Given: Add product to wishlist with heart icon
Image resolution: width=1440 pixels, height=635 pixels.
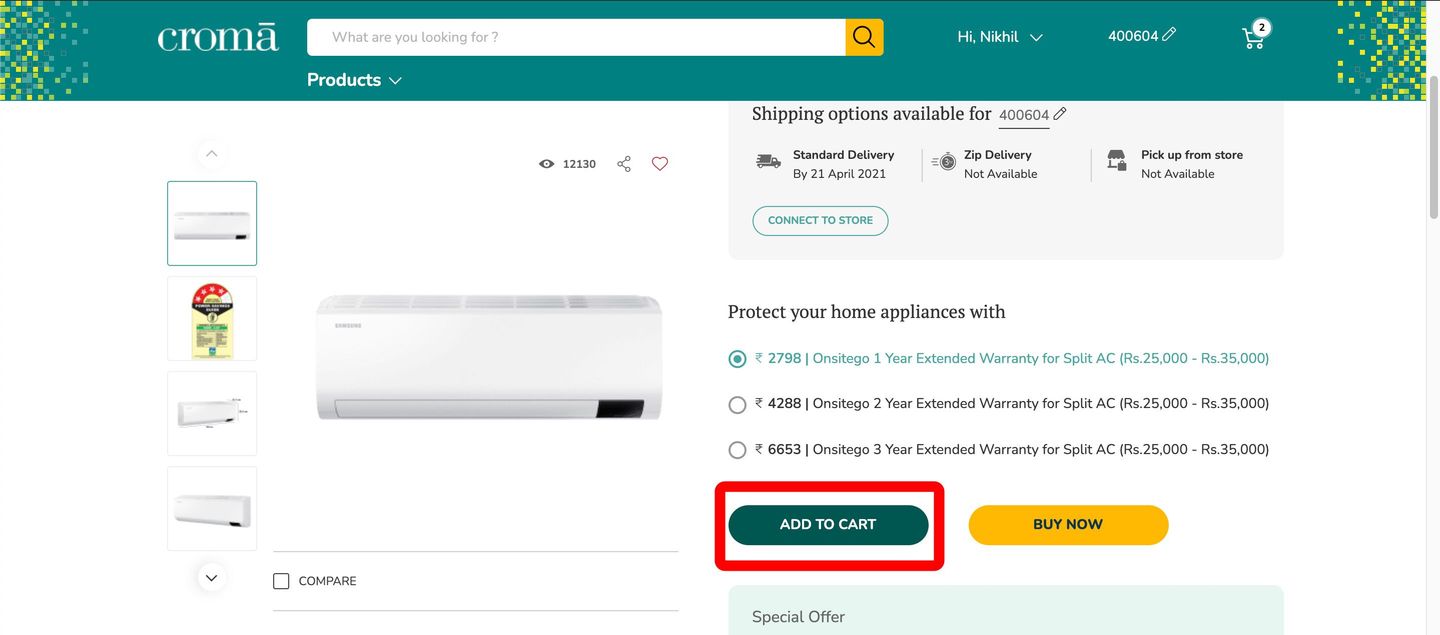Looking at the screenshot, I should (x=660, y=164).
